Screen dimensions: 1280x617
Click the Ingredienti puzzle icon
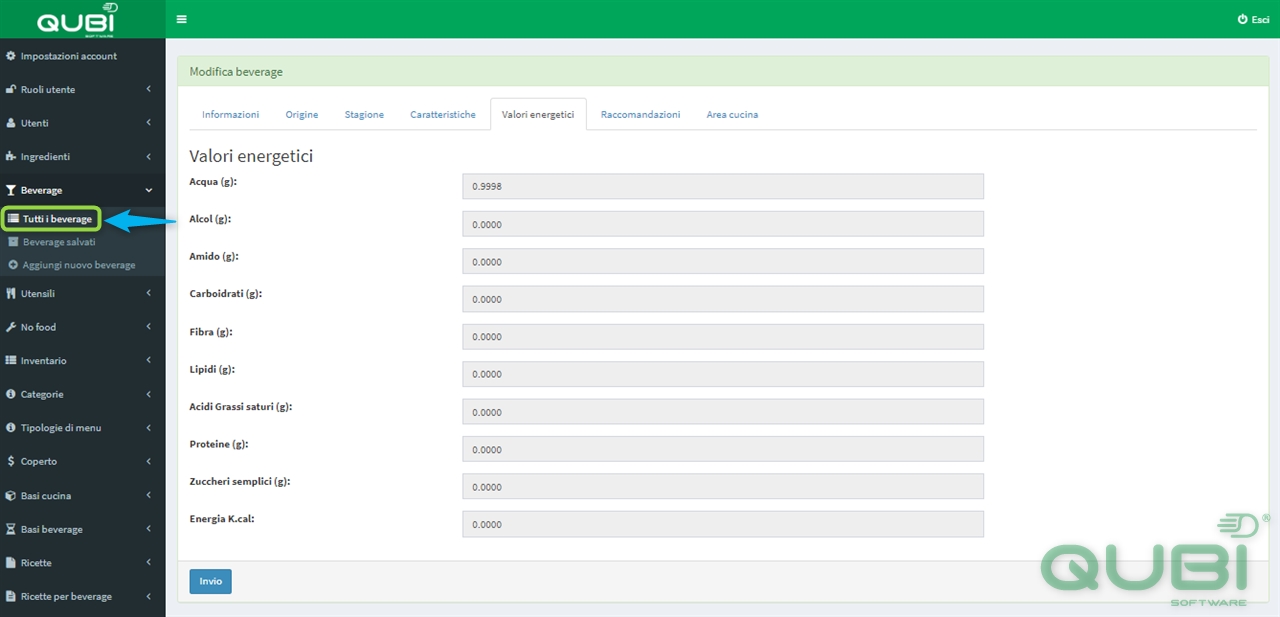pos(11,157)
